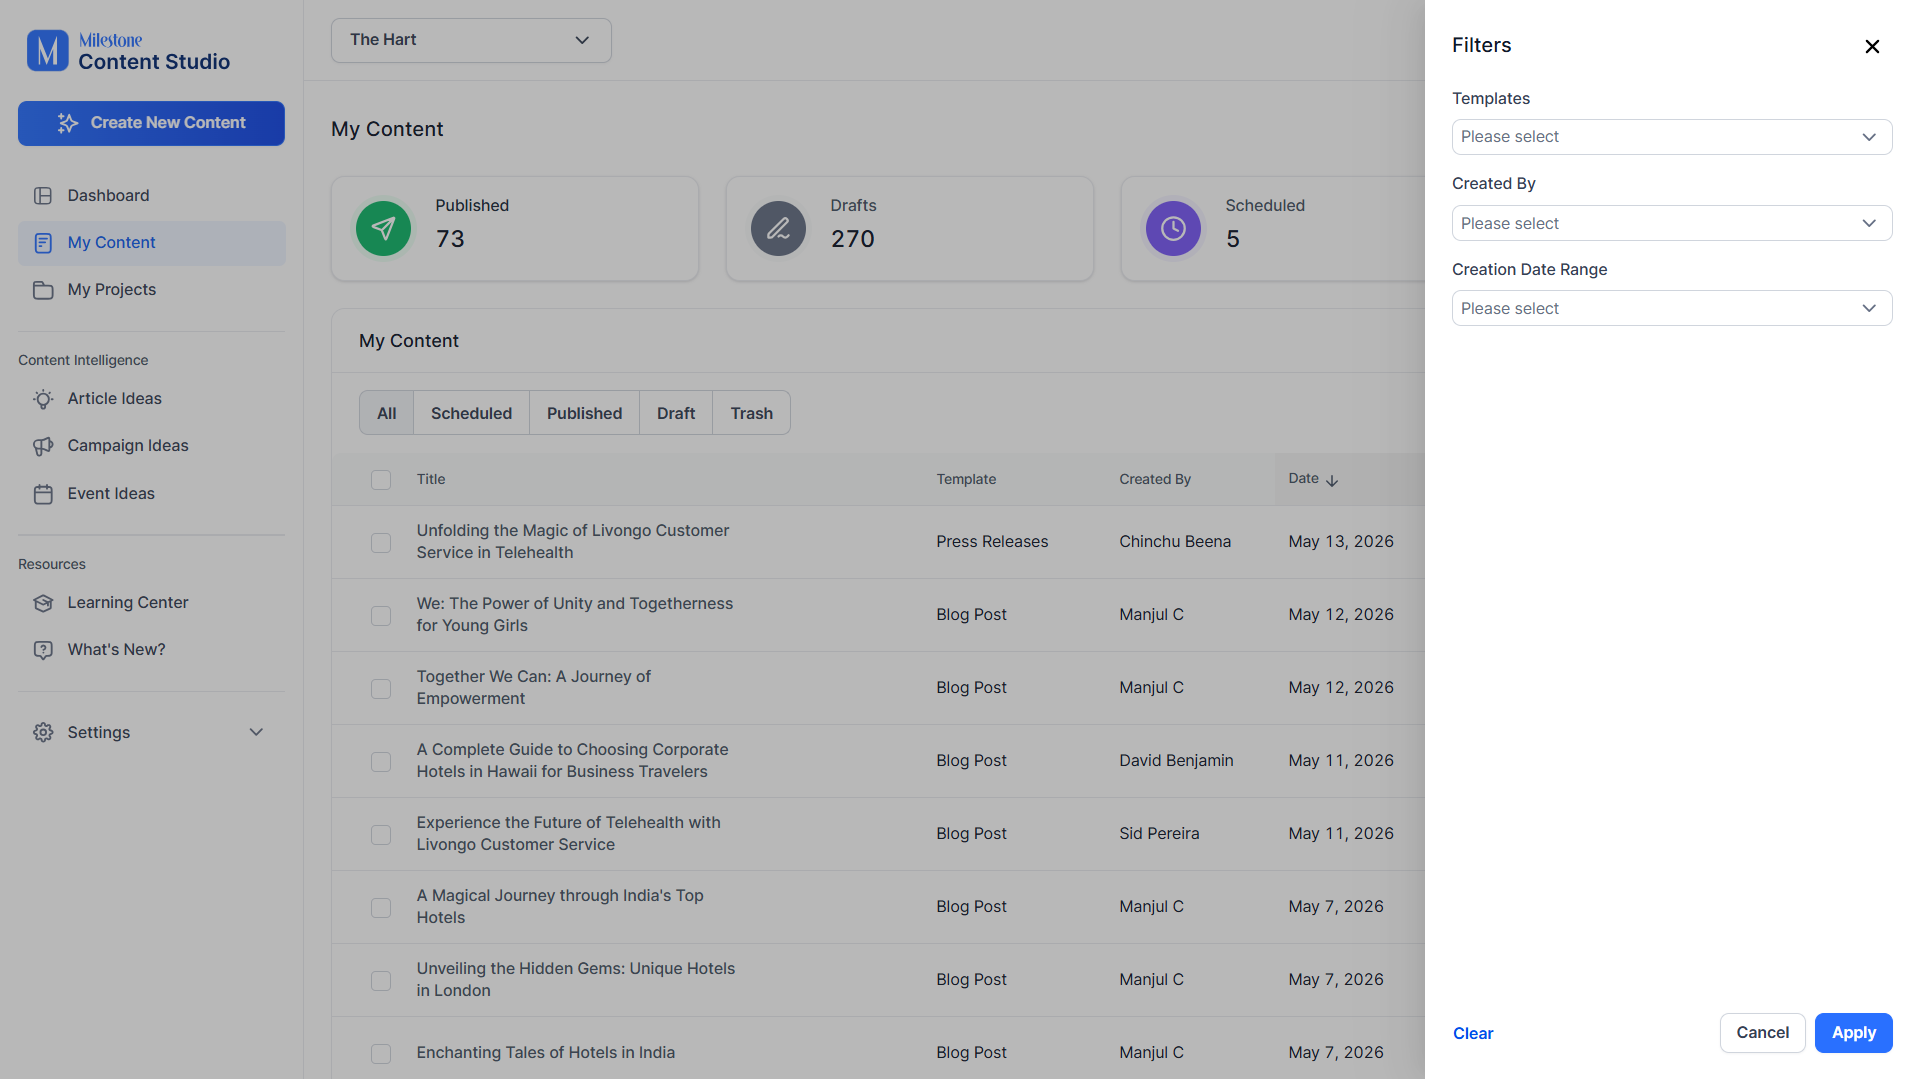Switch to the Published tab
The width and height of the screenshot is (1919, 1079).
pos(584,413)
